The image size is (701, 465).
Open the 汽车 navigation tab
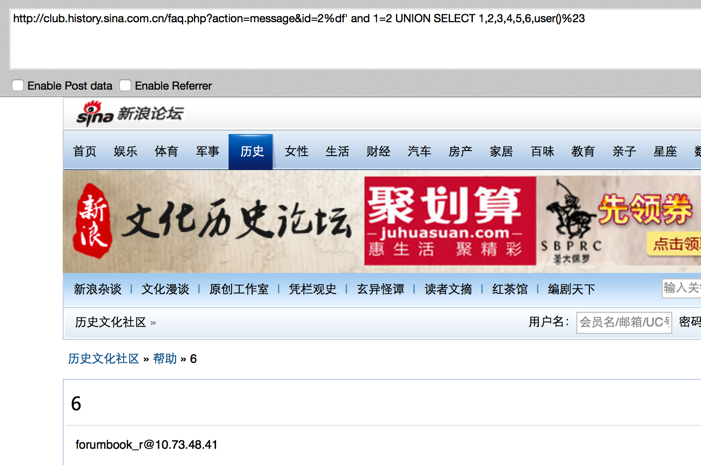coord(419,152)
